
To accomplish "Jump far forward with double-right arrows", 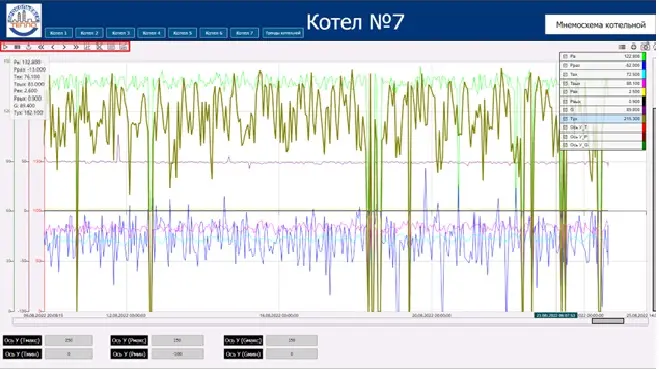I will [x=76, y=47].
